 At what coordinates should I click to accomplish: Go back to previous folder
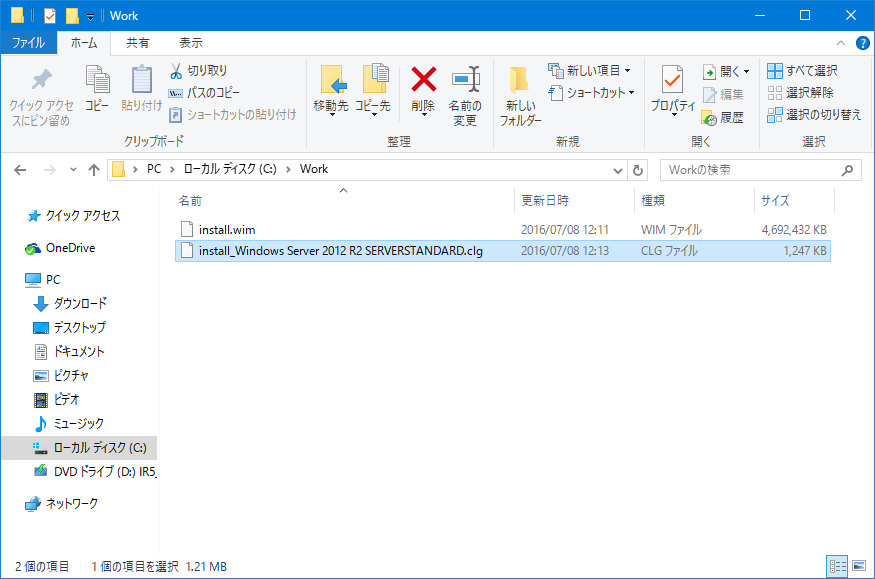pos(20,170)
